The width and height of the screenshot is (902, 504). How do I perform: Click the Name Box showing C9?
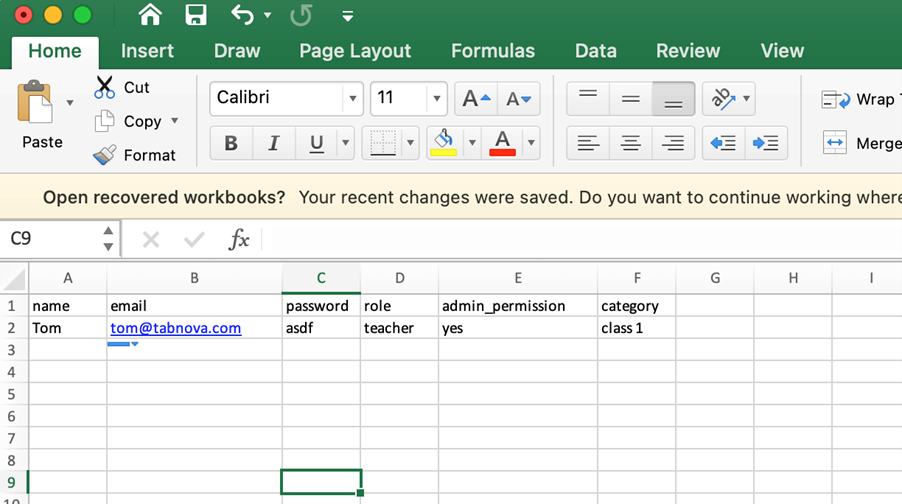tap(51, 238)
